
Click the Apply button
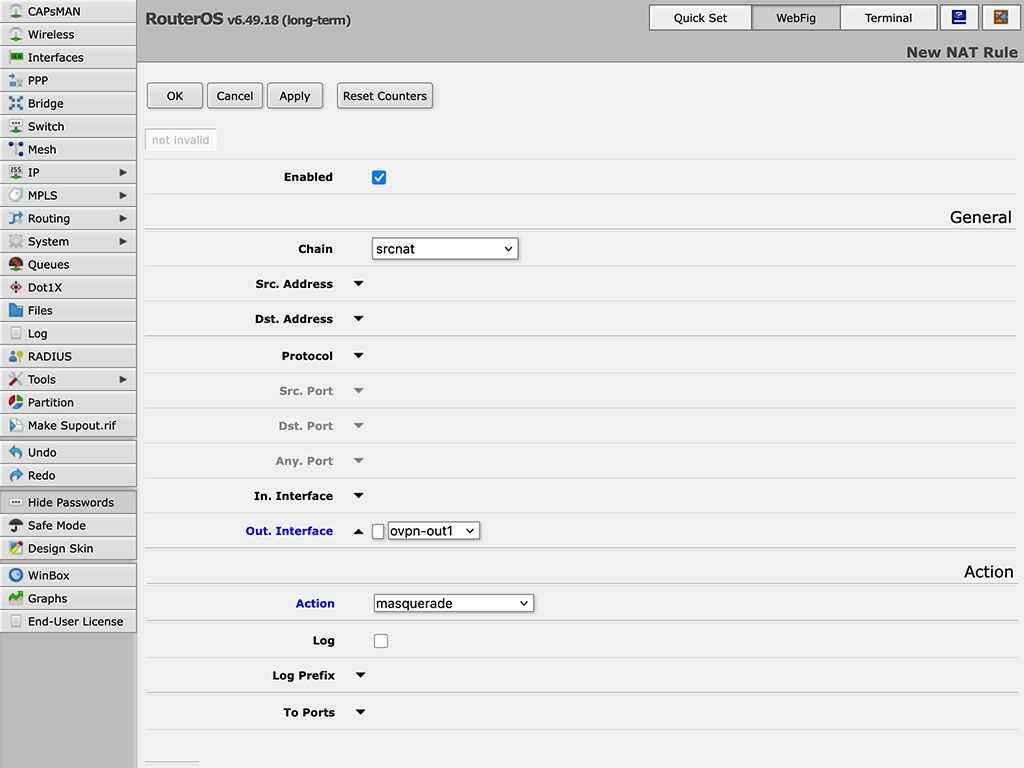(x=295, y=96)
